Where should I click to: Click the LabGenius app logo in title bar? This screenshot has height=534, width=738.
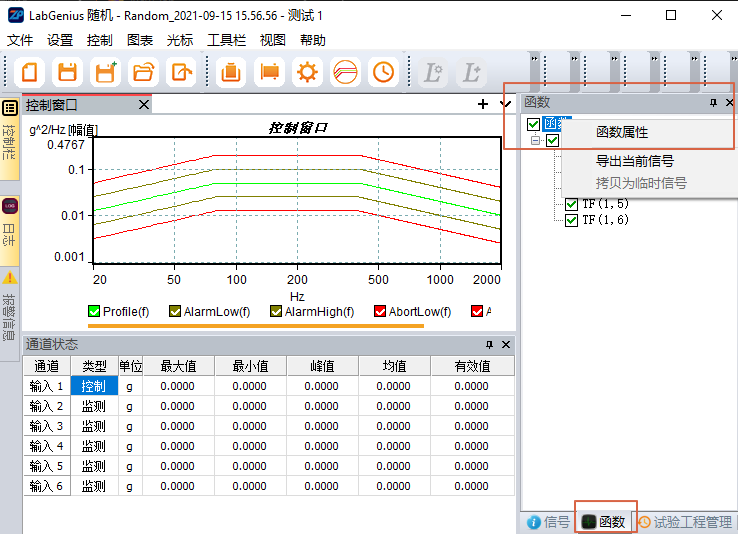[x=16, y=15]
